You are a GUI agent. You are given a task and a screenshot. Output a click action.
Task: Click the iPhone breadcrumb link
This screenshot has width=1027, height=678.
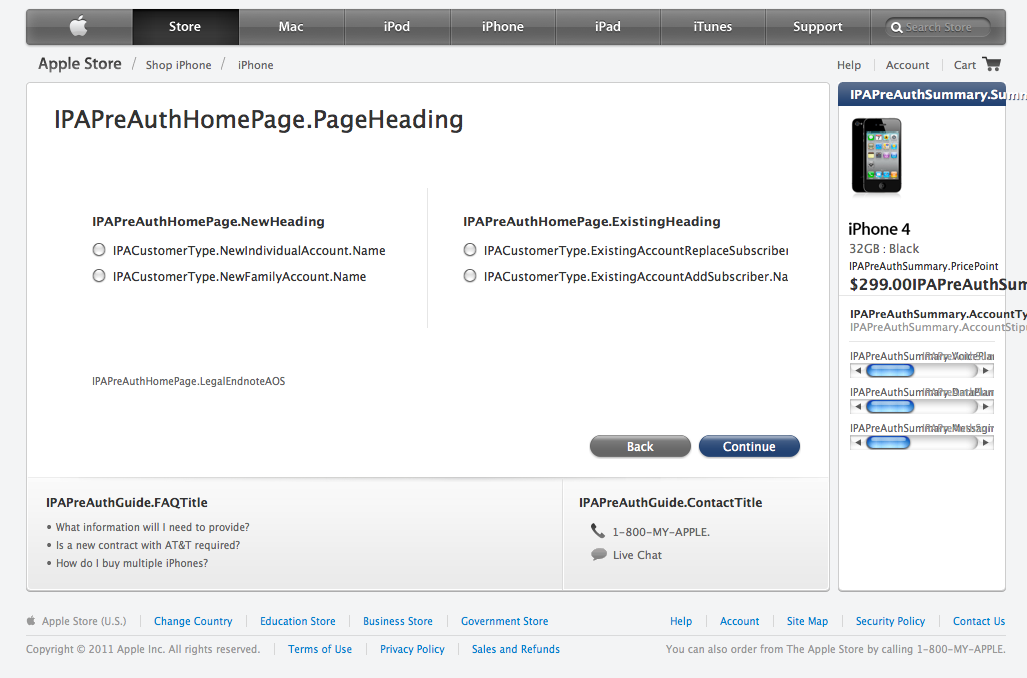(255, 65)
